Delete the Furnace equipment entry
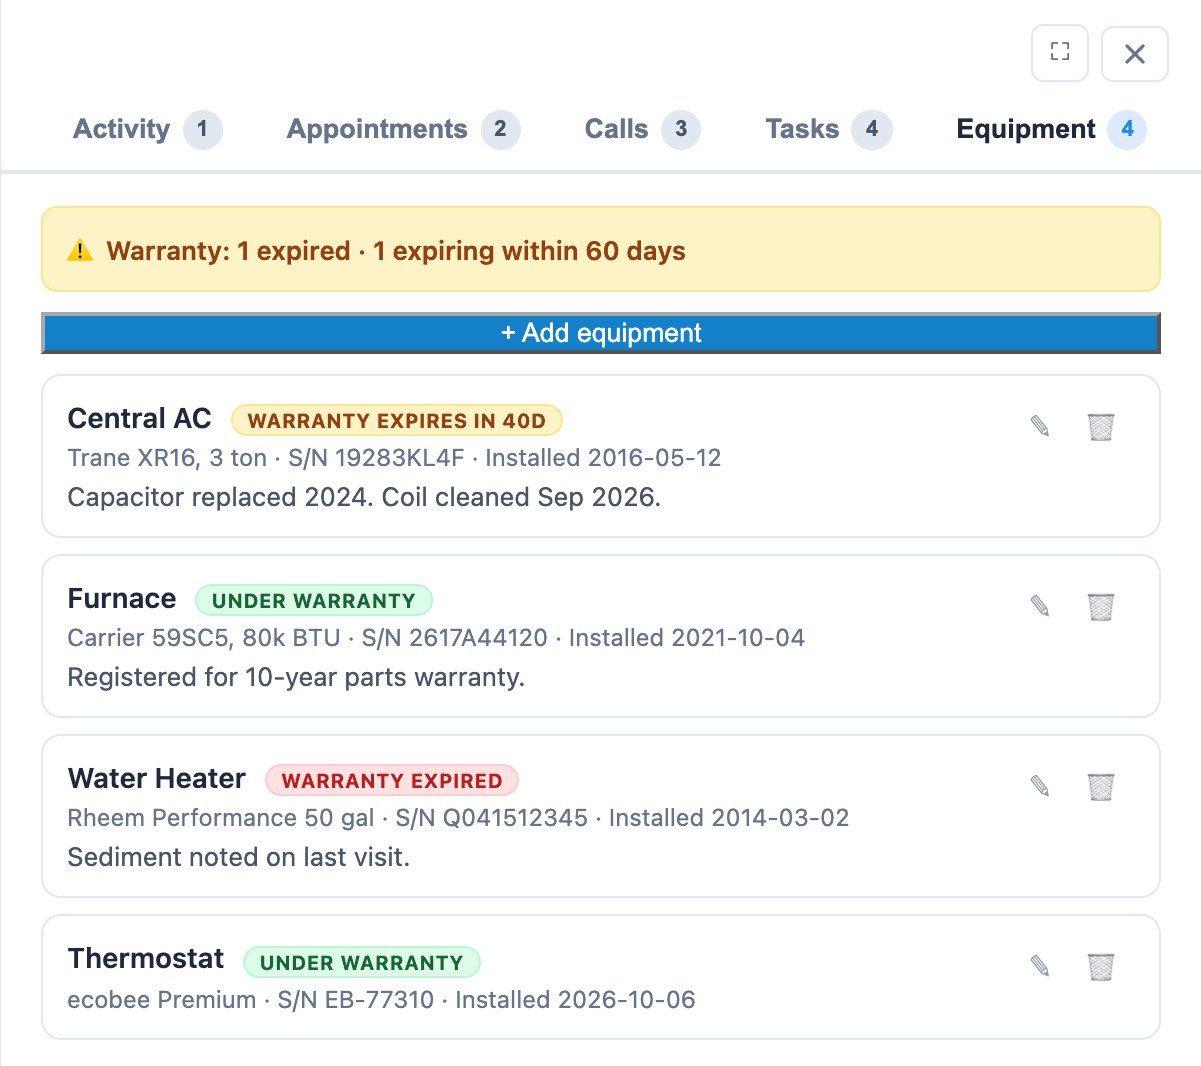Screen dimensions: 1201x1066 tap(1100, 606)
